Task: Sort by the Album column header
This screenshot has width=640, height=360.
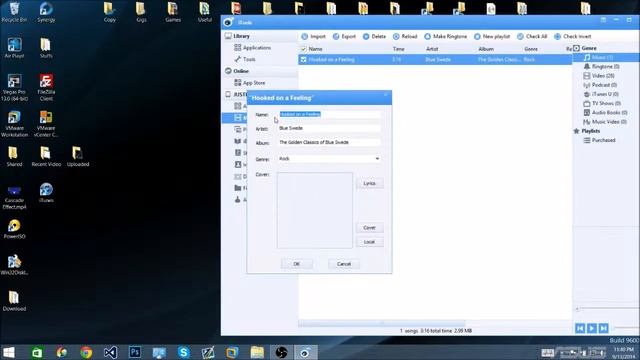Action: (486, 49)
